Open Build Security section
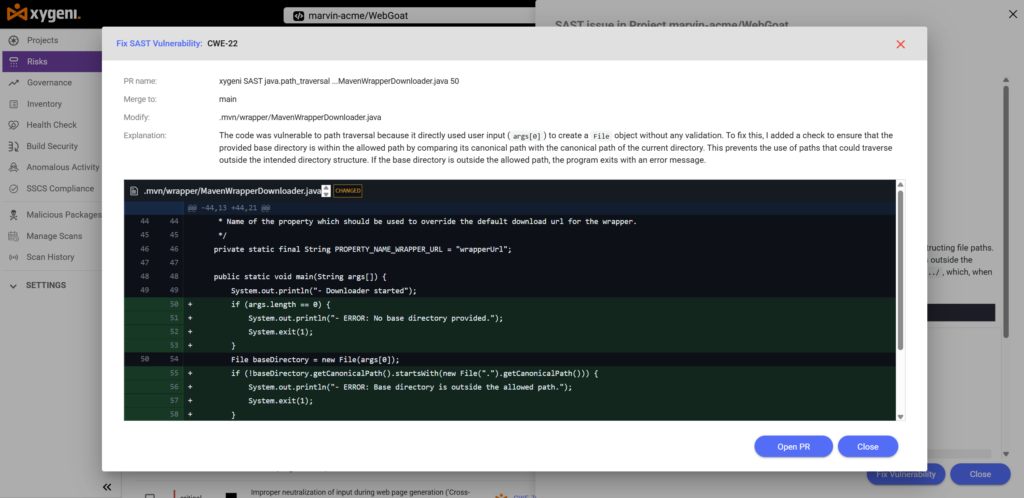 coord(52,146)
